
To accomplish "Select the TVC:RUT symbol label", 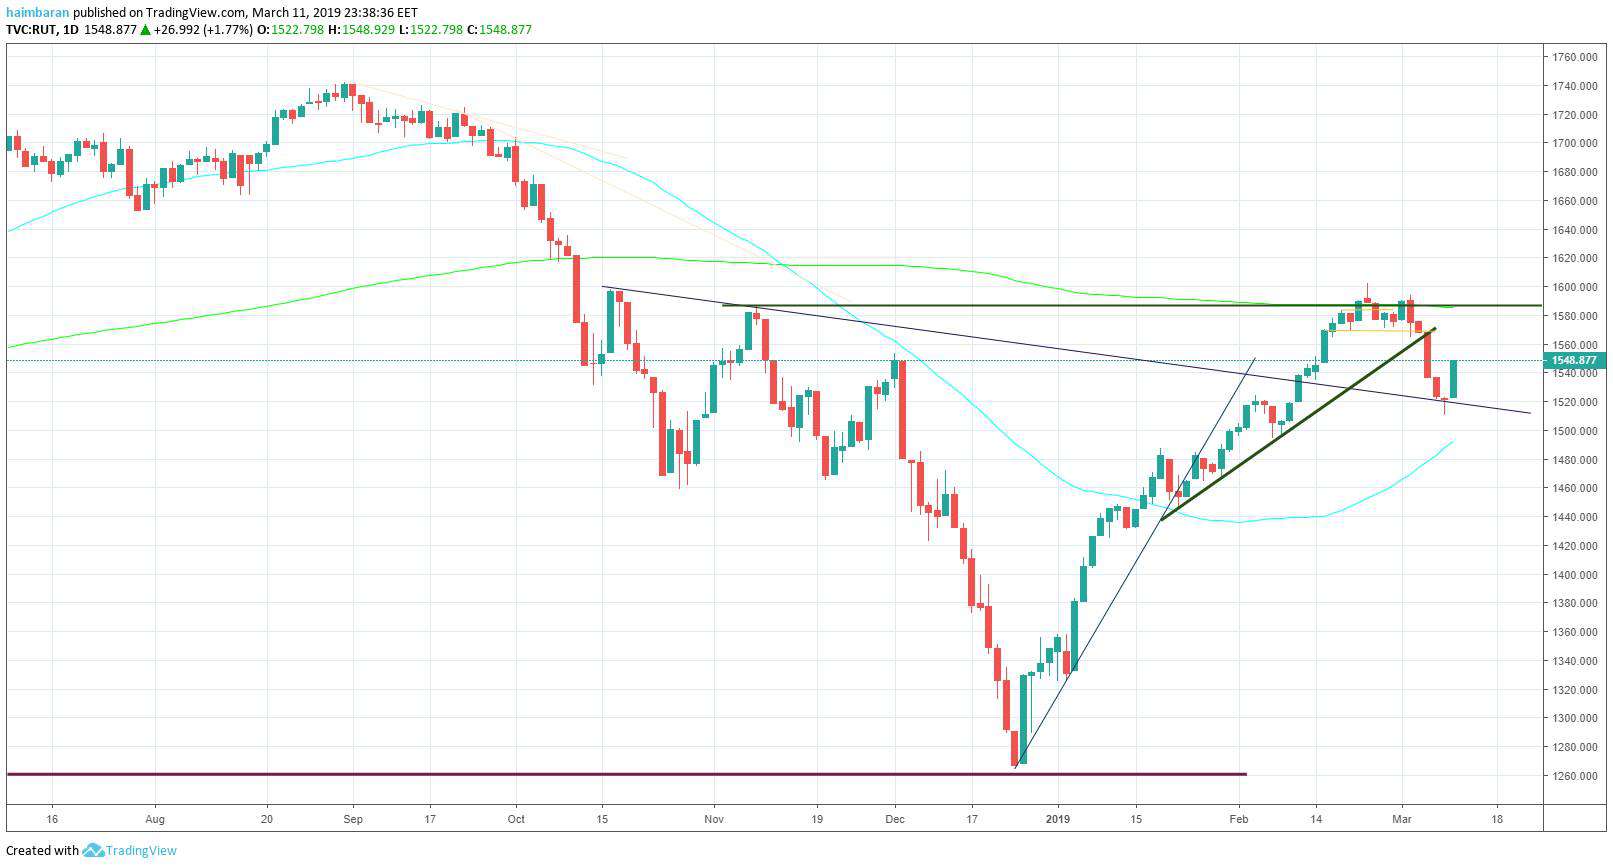I will [30, 30].
